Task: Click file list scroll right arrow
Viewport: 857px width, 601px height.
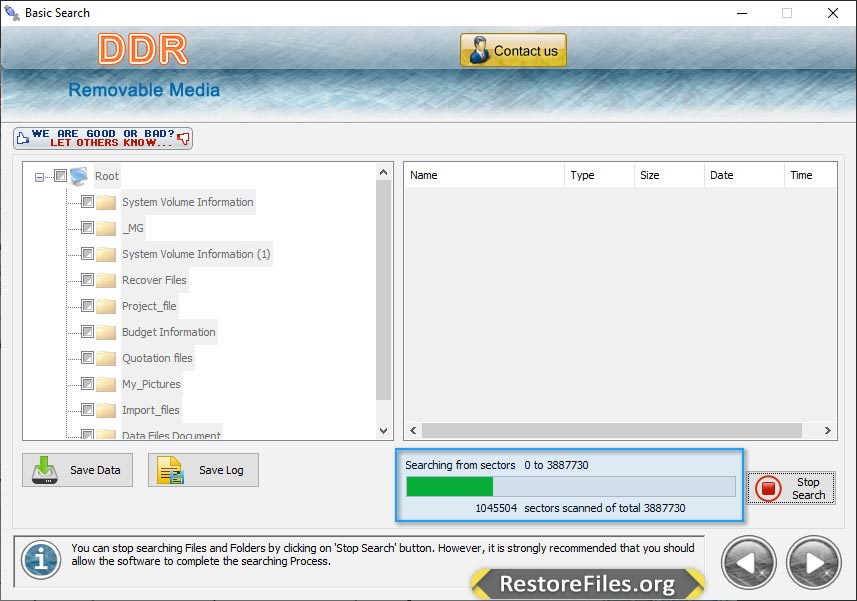Action: (x=827, y=431)
